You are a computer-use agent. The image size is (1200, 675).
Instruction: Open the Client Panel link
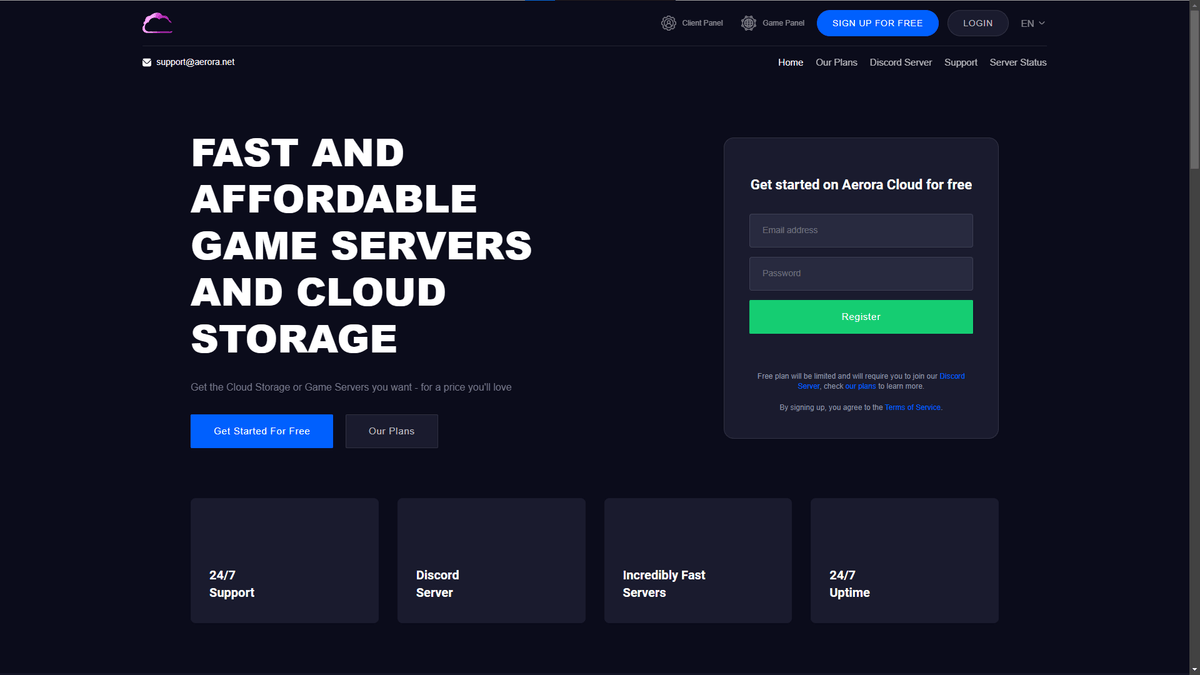tap(702, 23)
